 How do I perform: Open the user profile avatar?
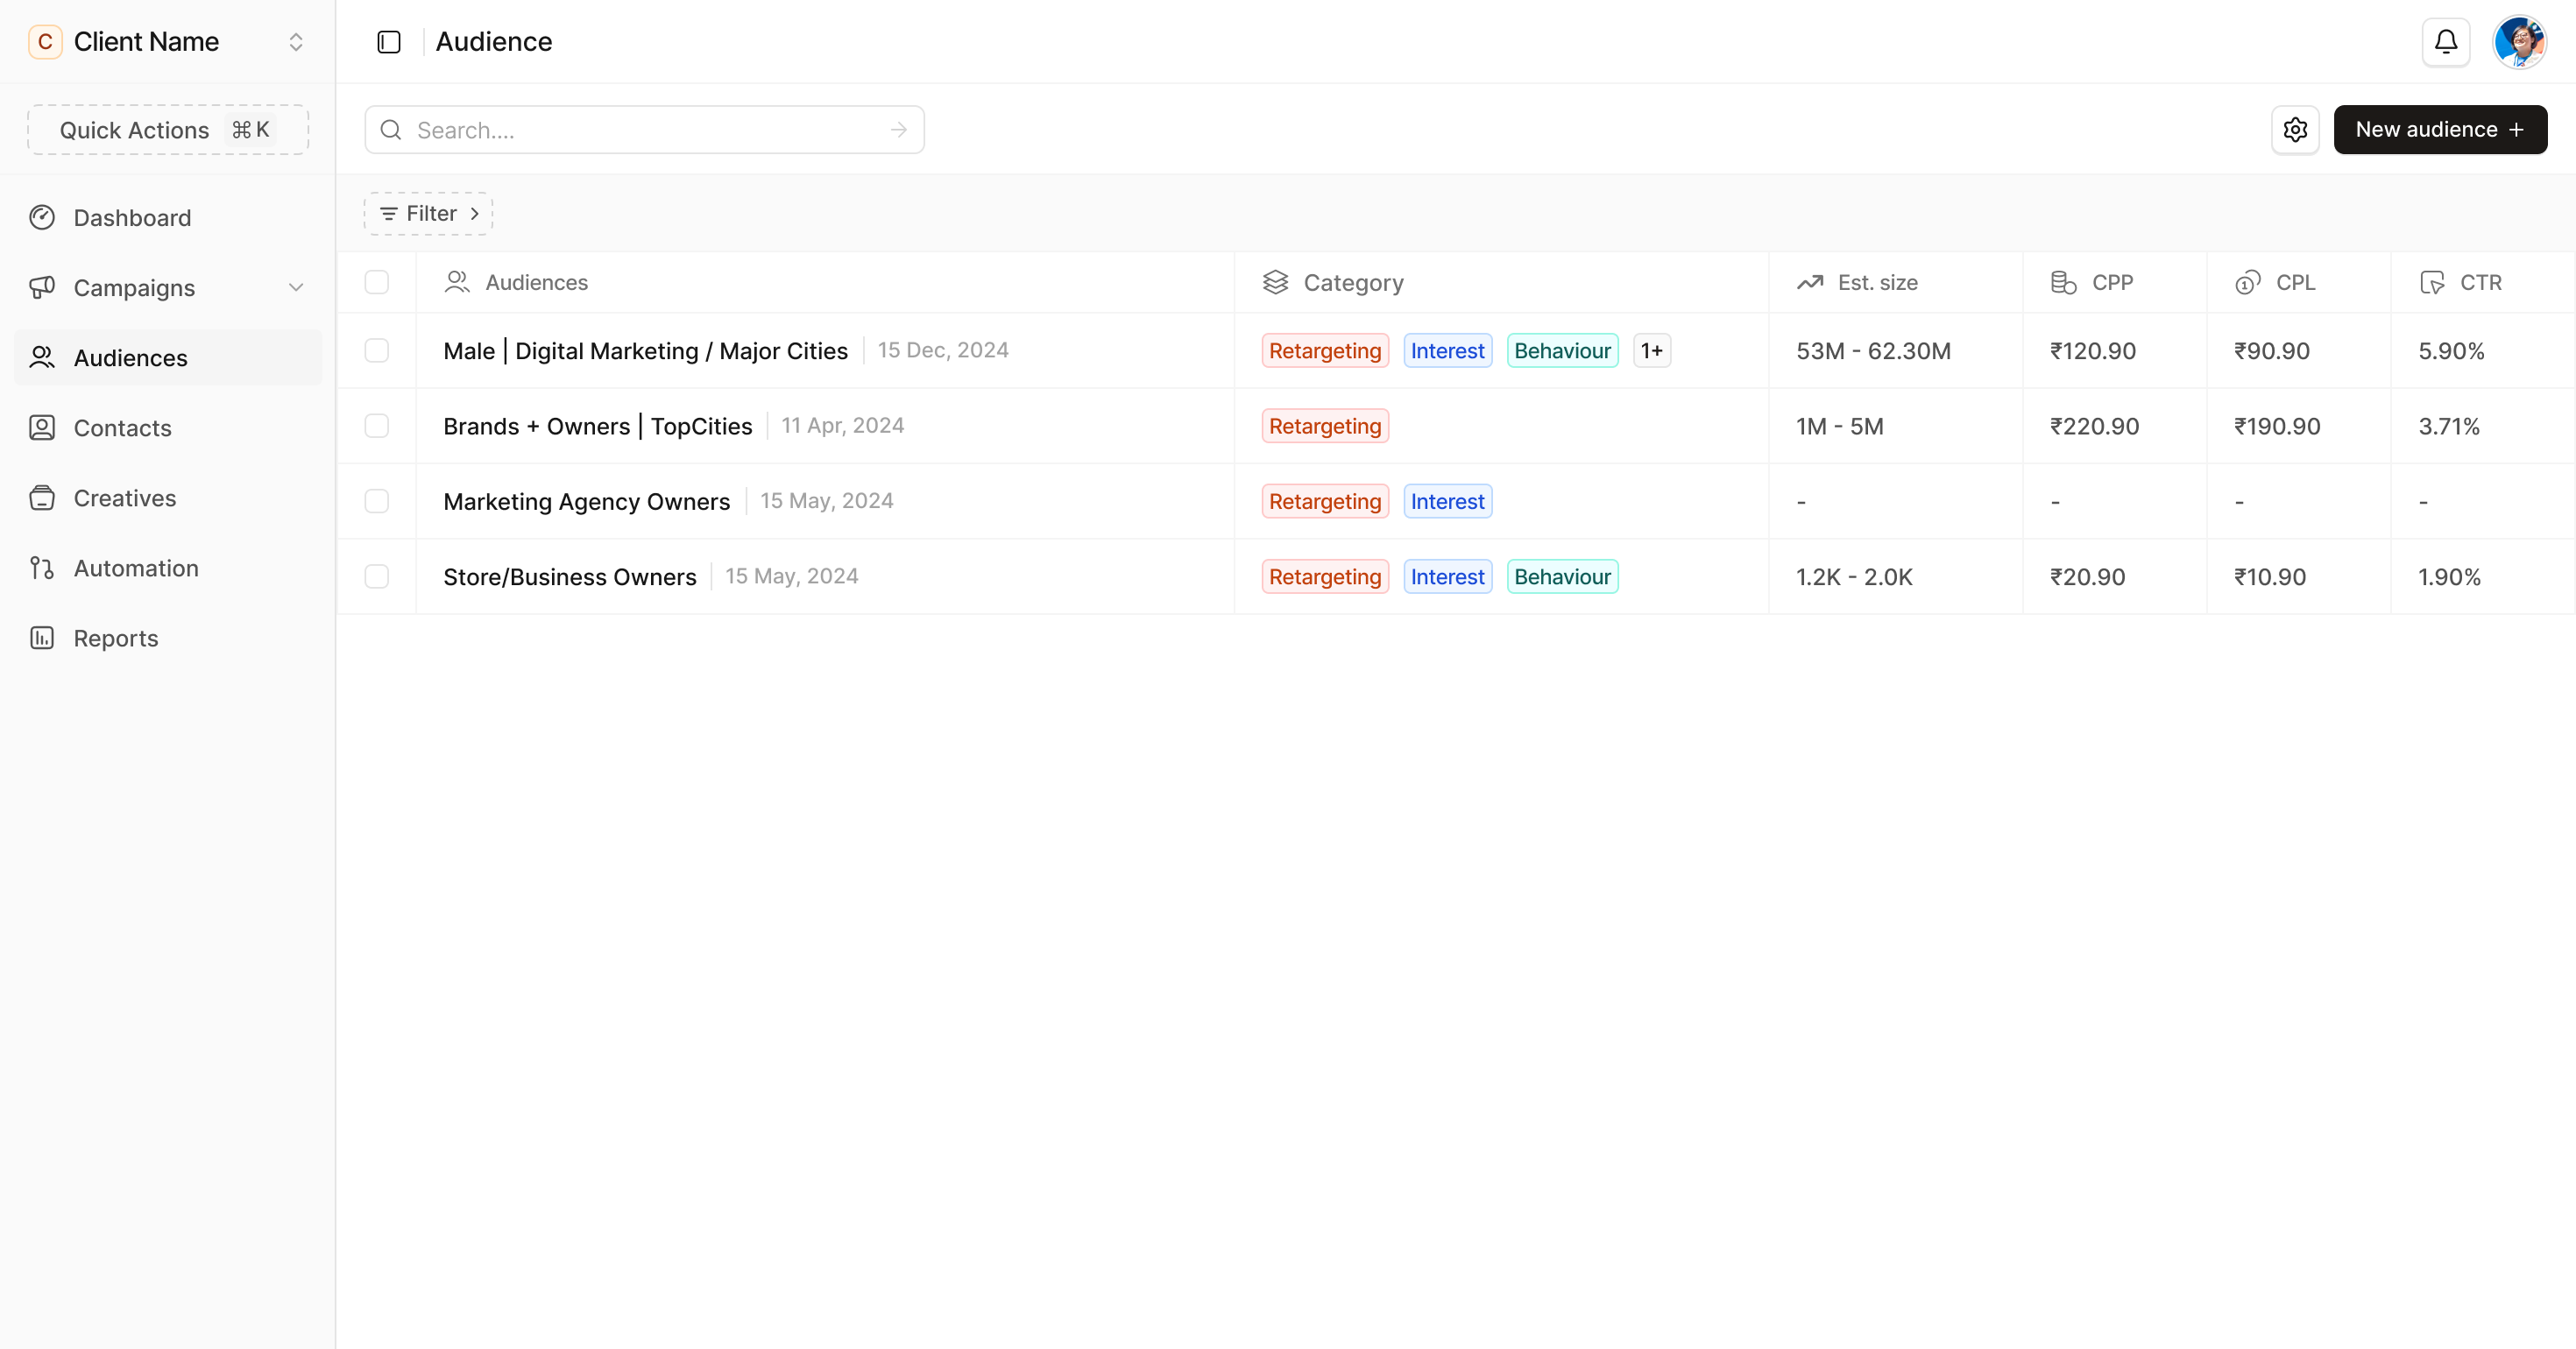[x=2519, y=42]
